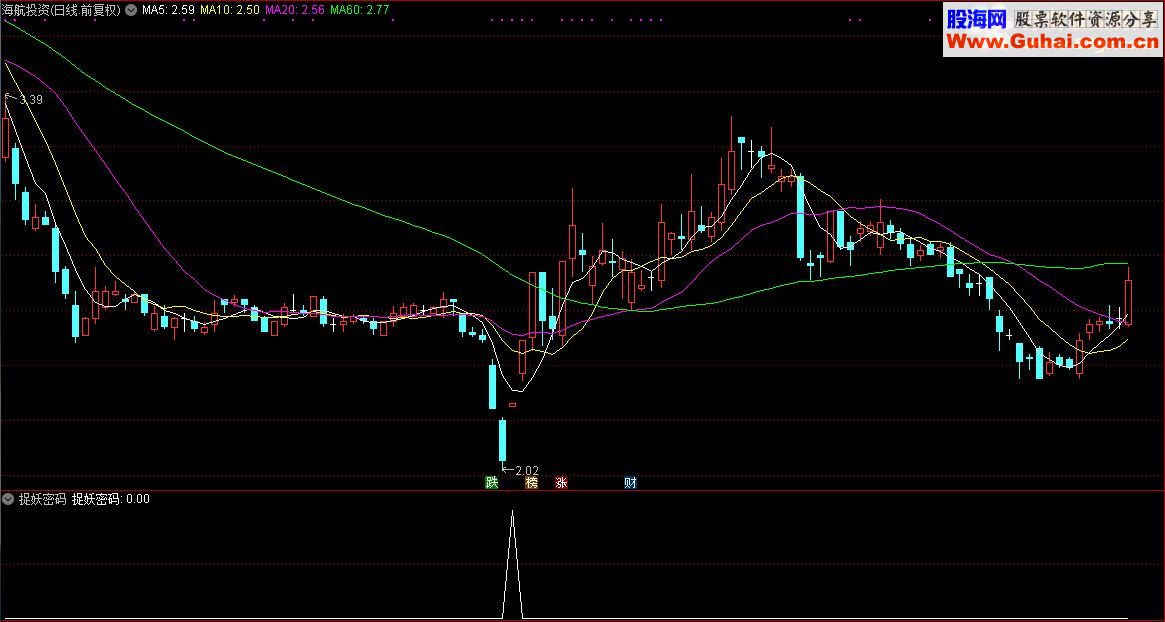Click the 2.02 low price label
Viewport: 1165px width, 622px height.
coord(527,470)
